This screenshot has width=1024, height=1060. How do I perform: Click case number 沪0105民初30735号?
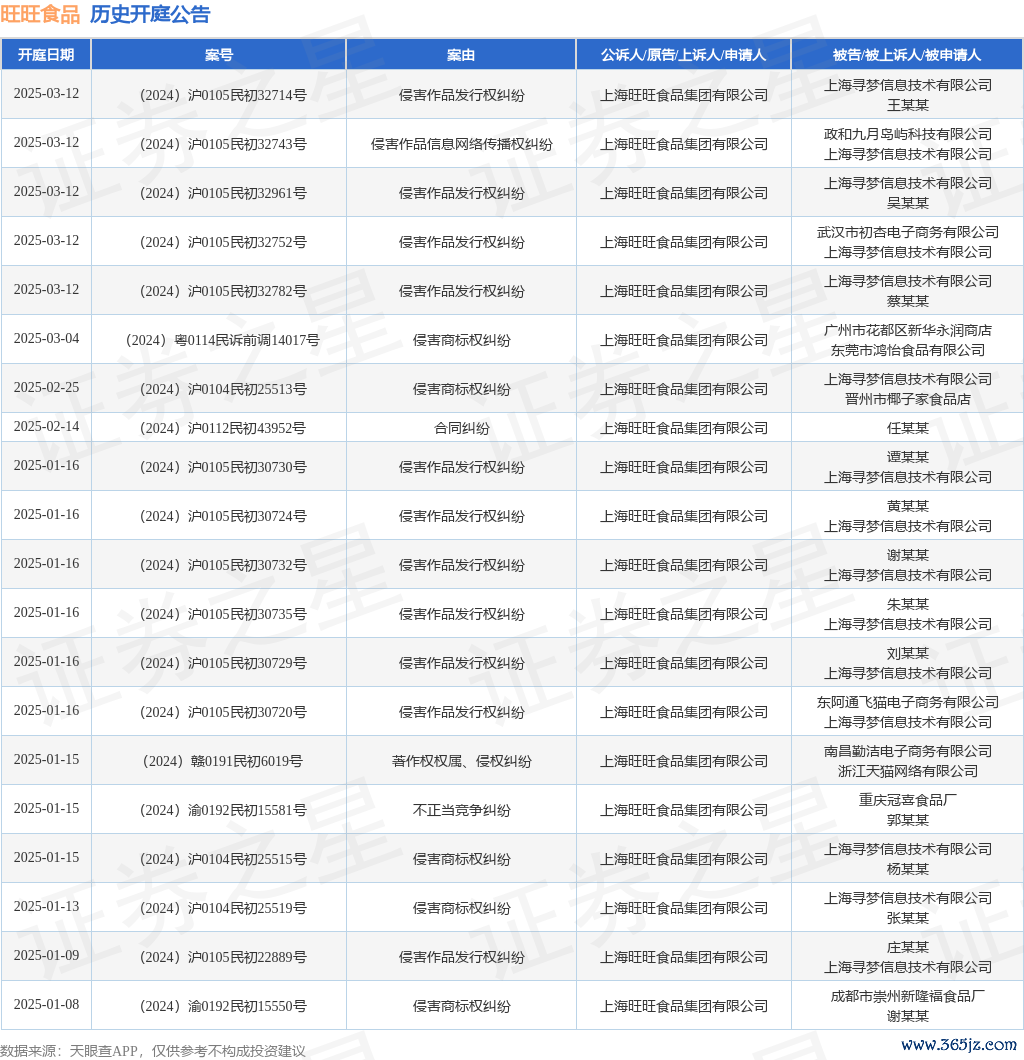point(223,615)
